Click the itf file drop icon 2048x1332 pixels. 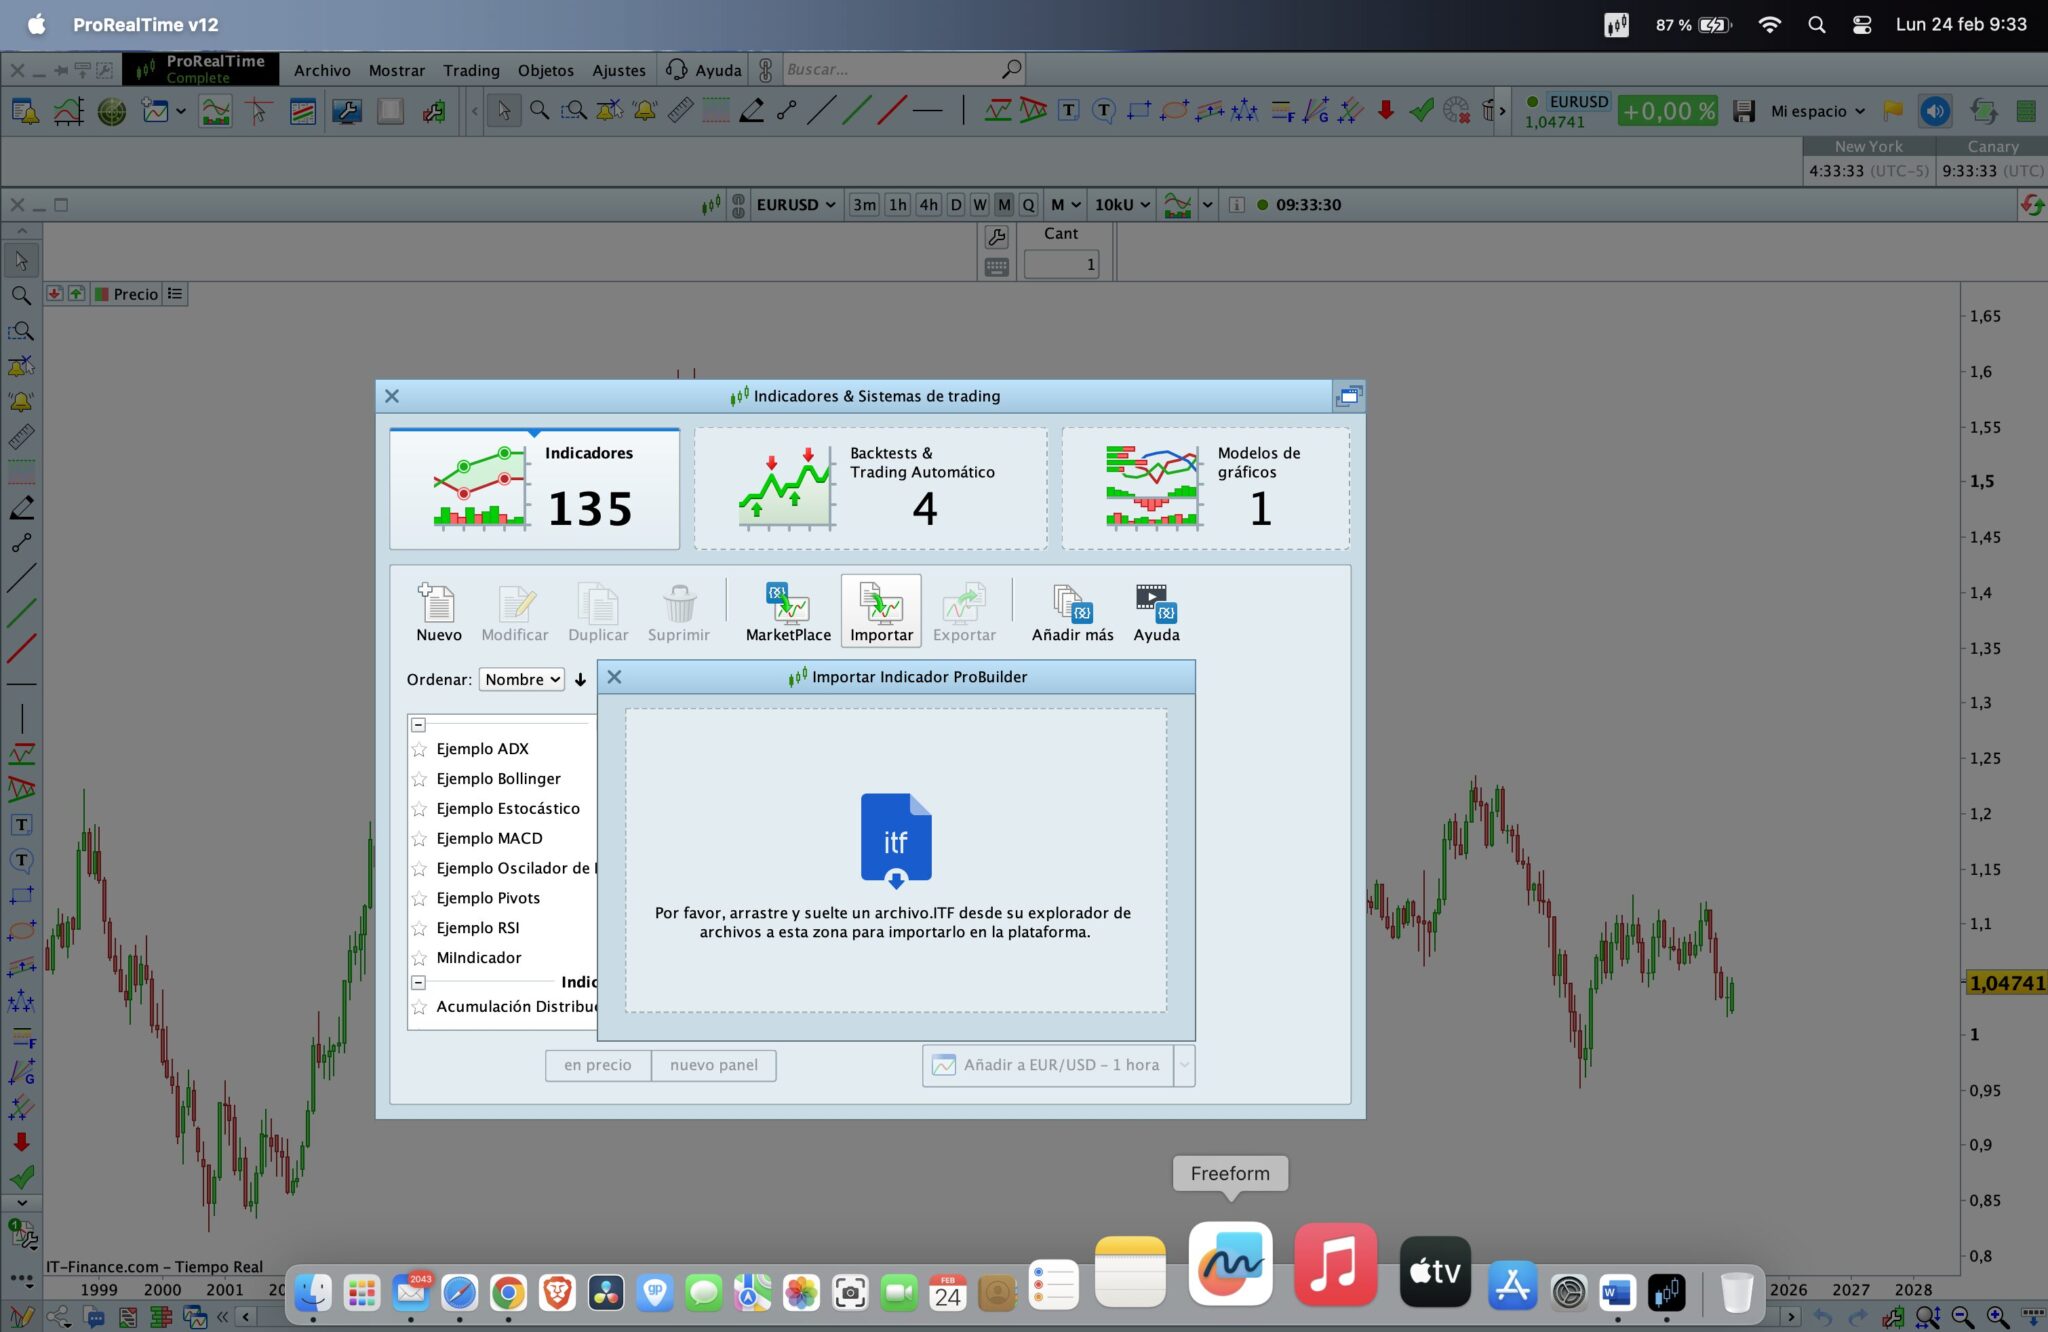coord(895,840)
